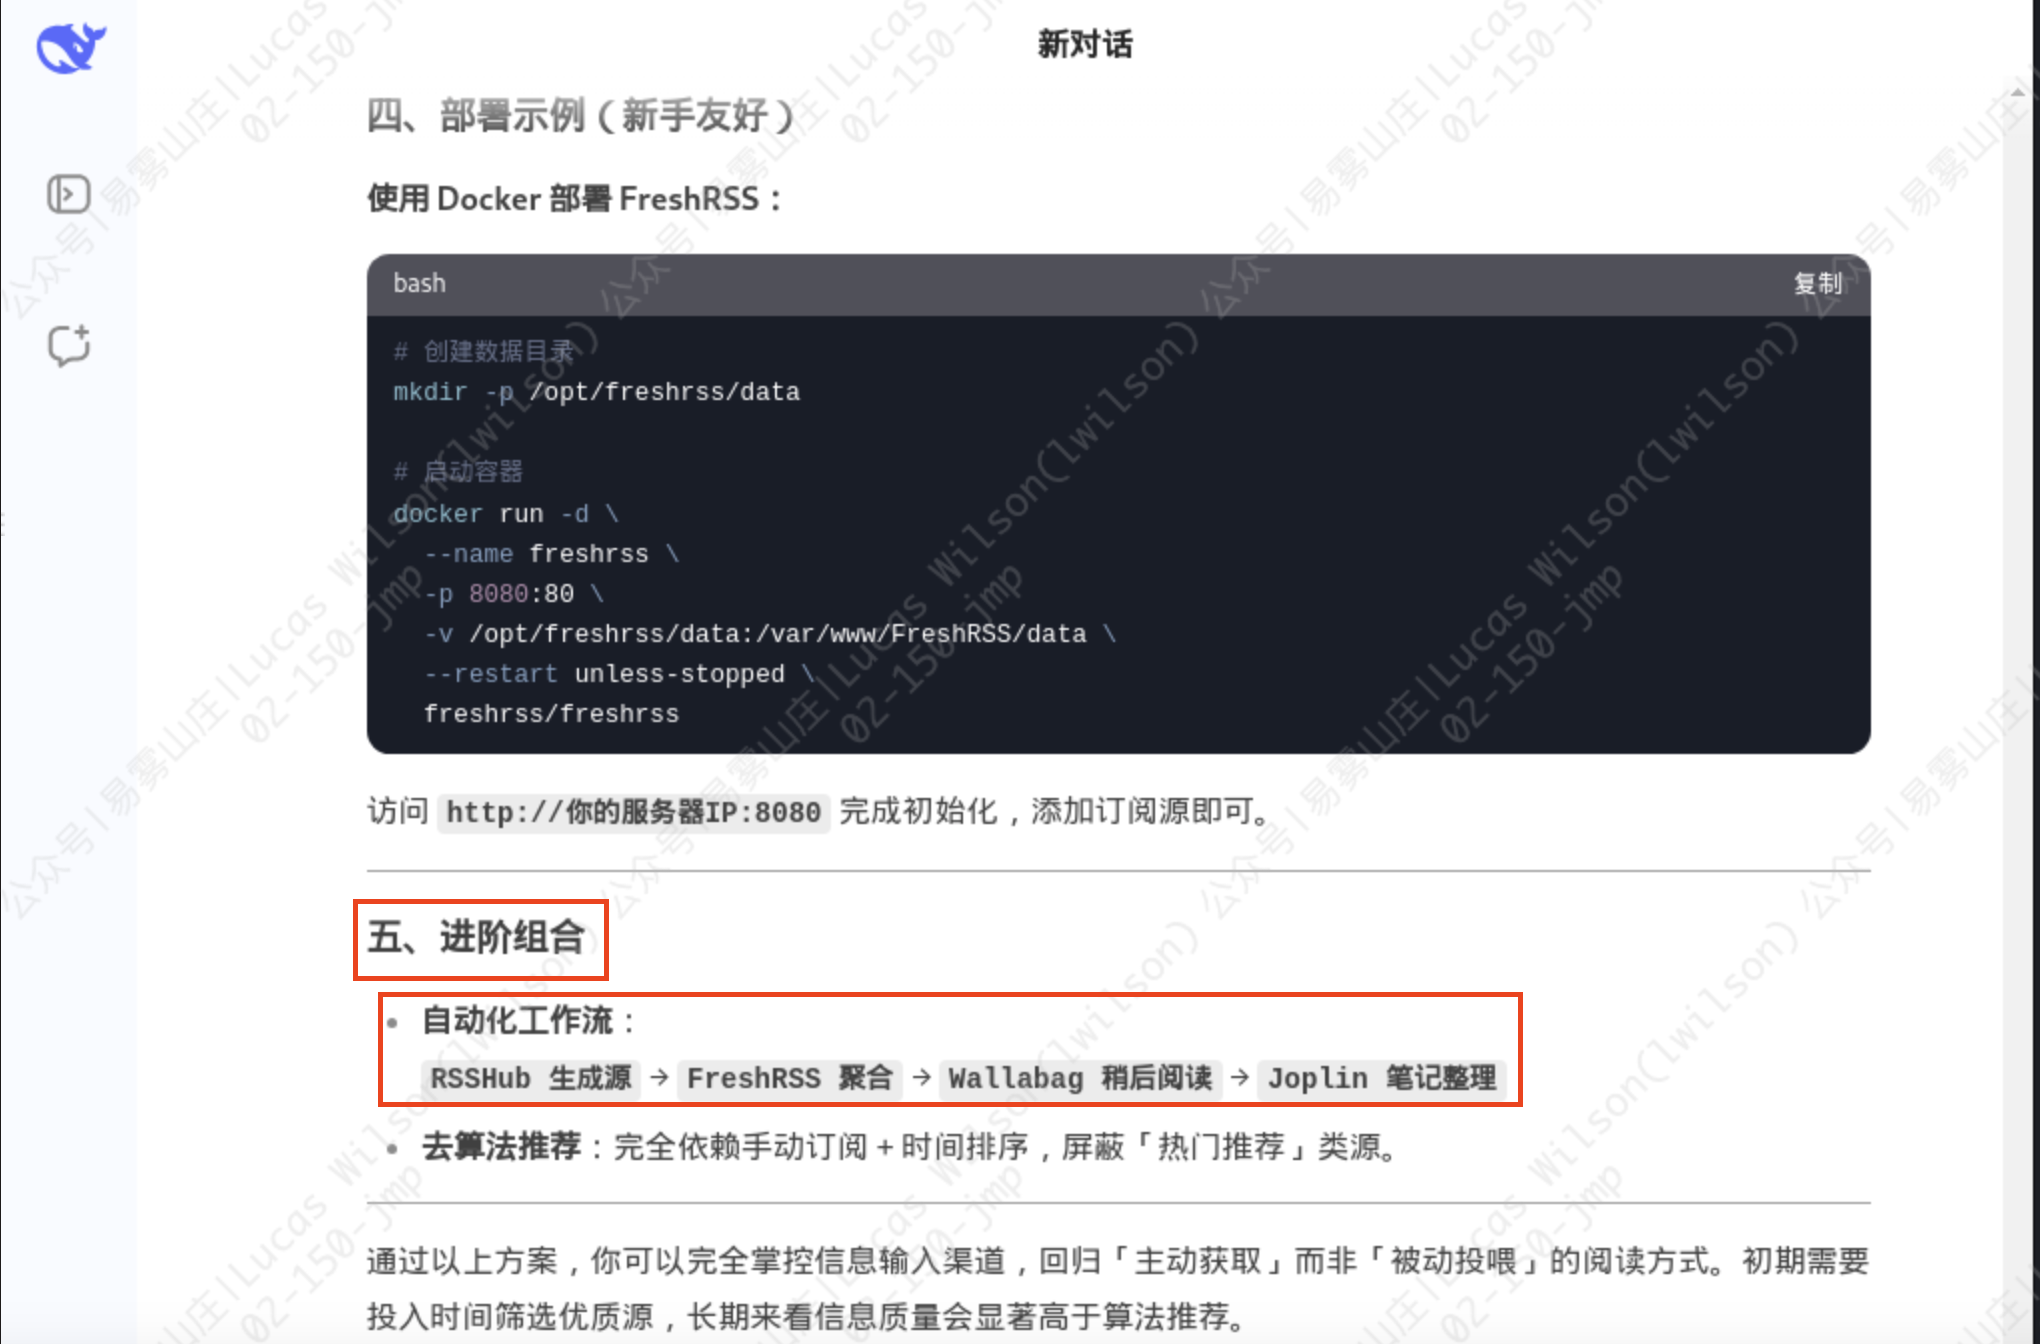Click the bash language label
This screenshot has width=2040, height=1344.
click(x=419, y=284)
